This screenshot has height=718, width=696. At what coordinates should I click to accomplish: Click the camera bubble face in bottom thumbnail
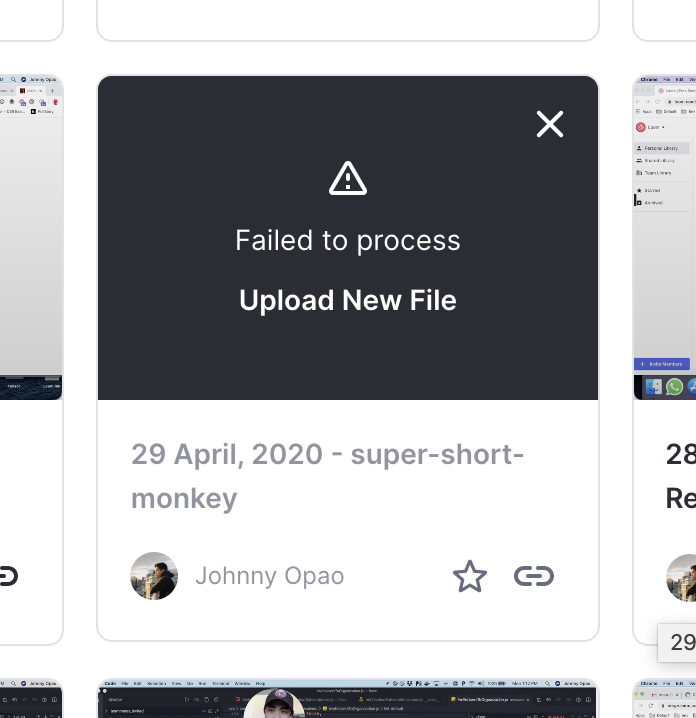[275, 704]
